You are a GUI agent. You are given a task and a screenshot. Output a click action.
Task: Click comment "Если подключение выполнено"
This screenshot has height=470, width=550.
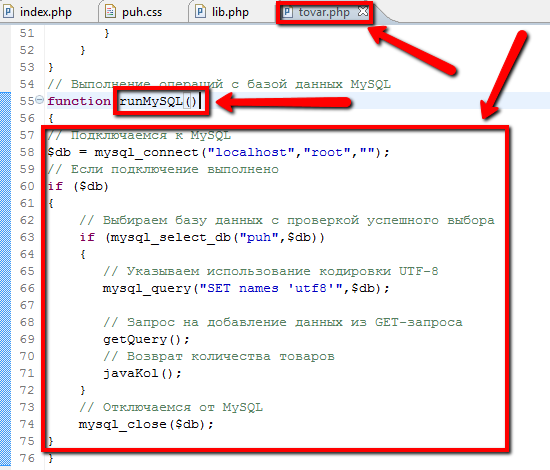click(x=163, y=169)
